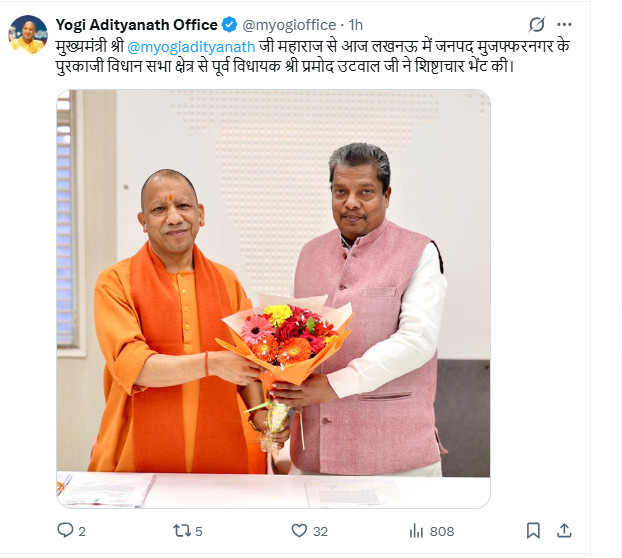Bookmark this post
The width and height of the screenshot is (622, 558).
tap(533, 531)
